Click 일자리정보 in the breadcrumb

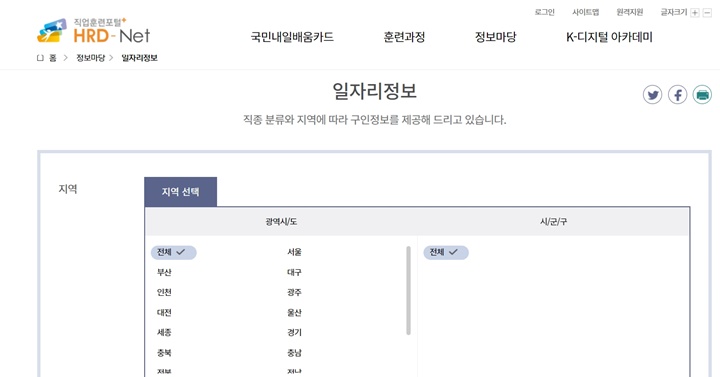(x=140, y=58)
